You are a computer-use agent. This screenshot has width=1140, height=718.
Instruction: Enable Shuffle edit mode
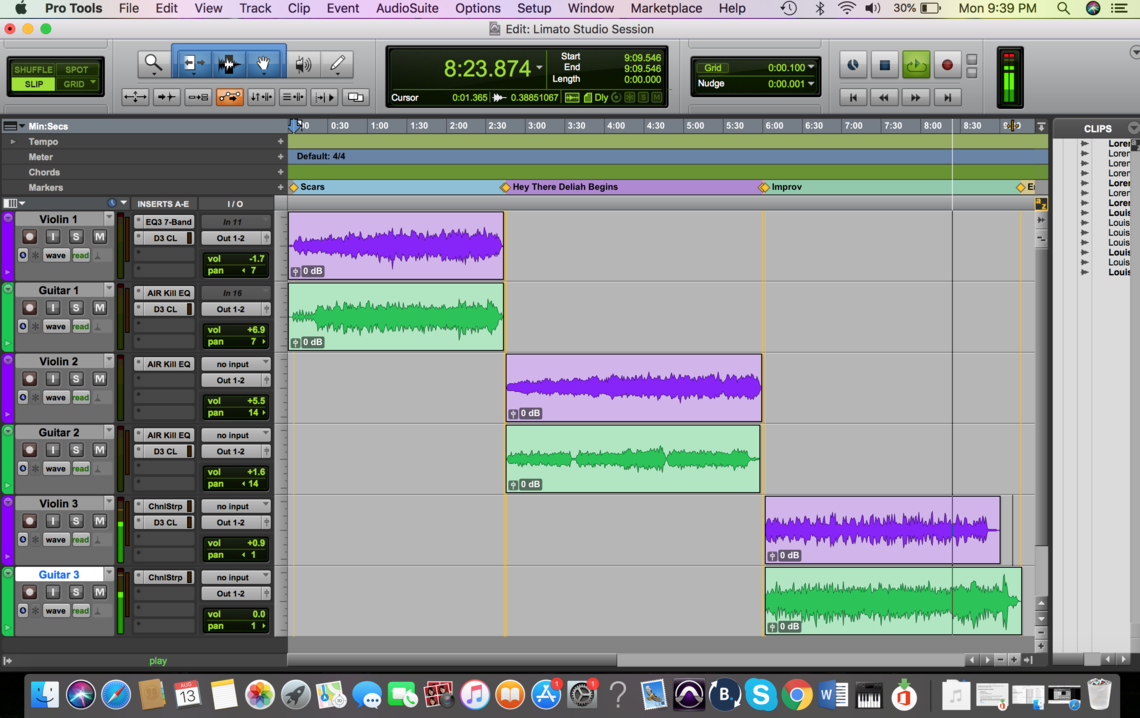pyautogui.click(x=34, y=70)
